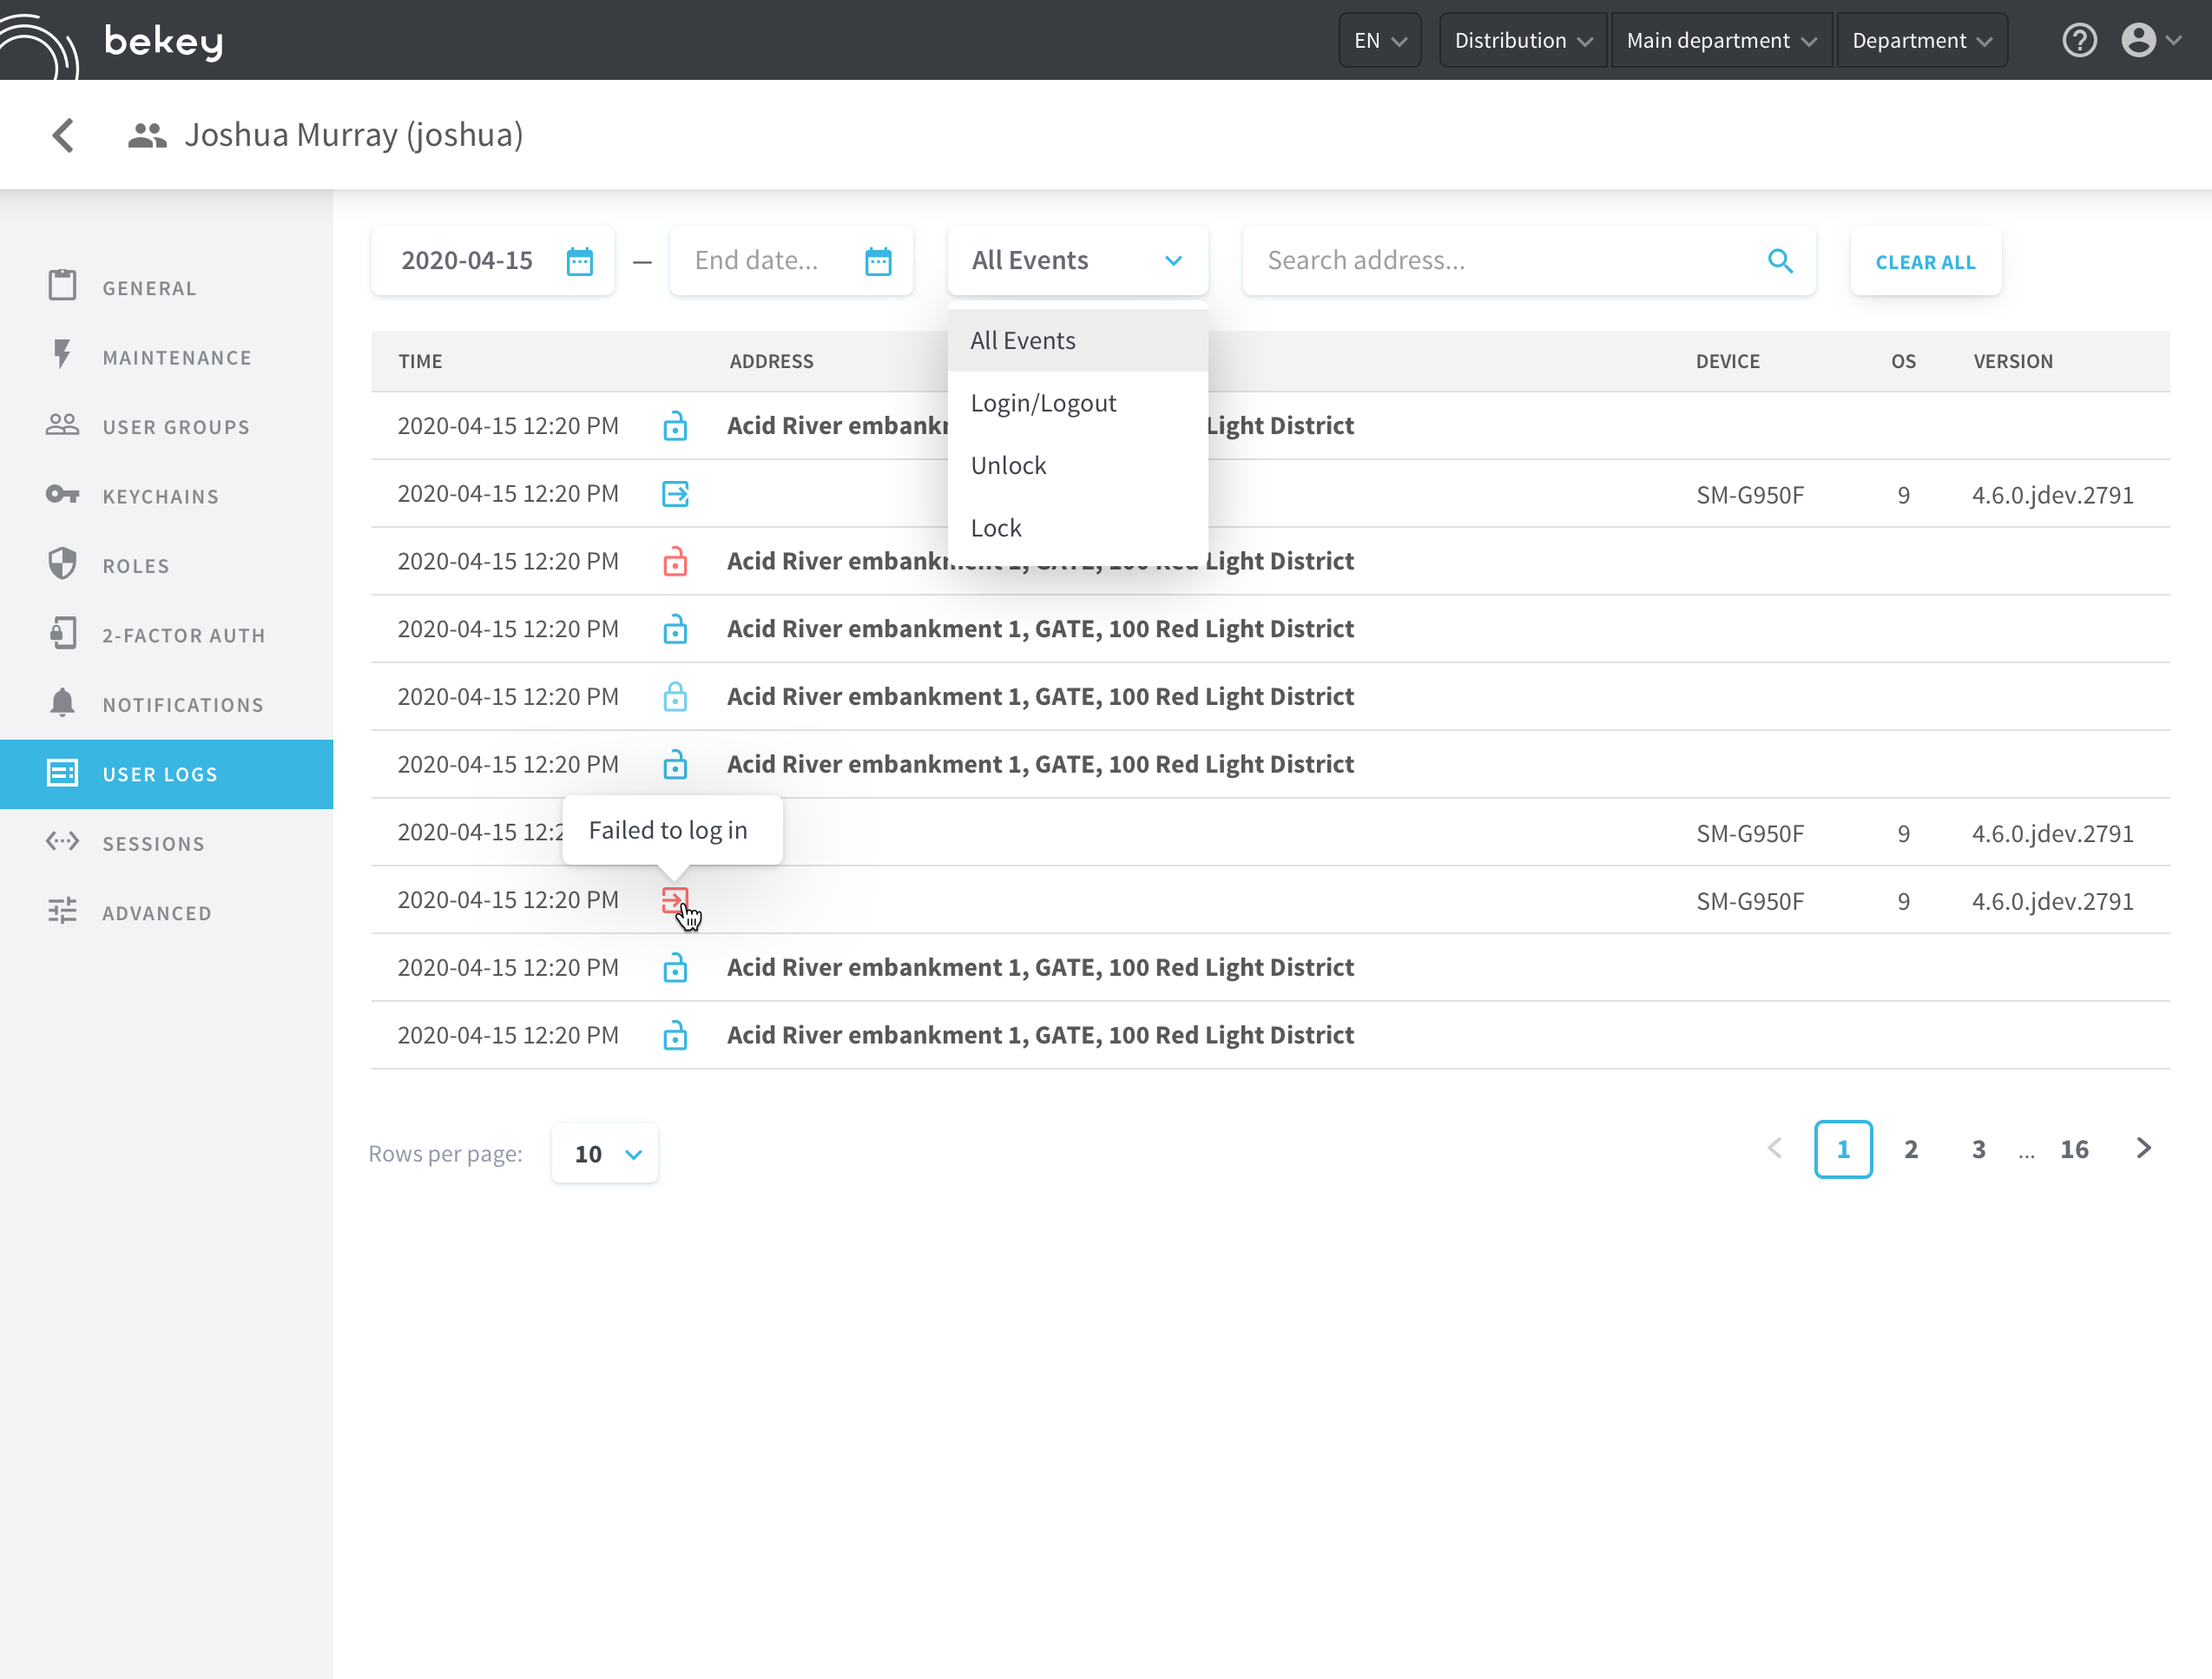Image resolution: width=2212 pixels, height=1679 pixels.
Task: Click the User Logs list icon
Action: point(62,772)
